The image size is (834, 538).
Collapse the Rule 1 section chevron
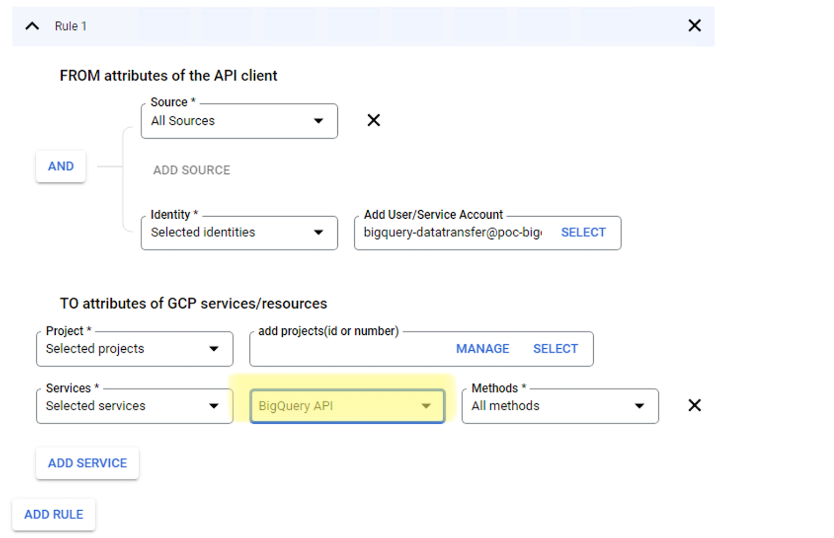coord(32,26)
